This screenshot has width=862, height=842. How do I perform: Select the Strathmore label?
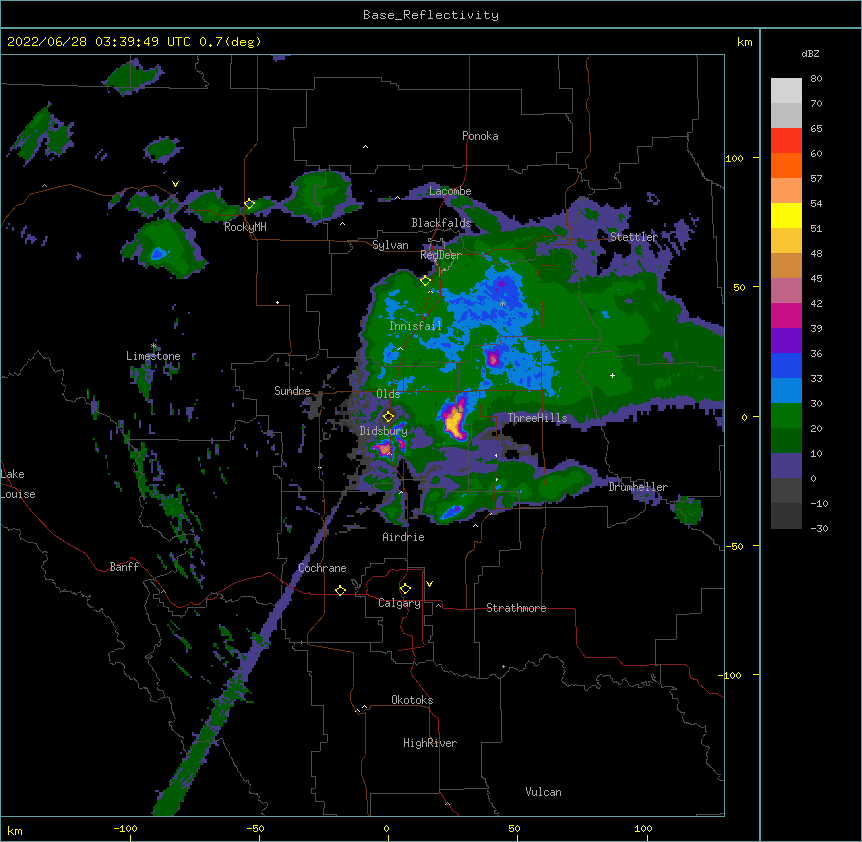516,608
